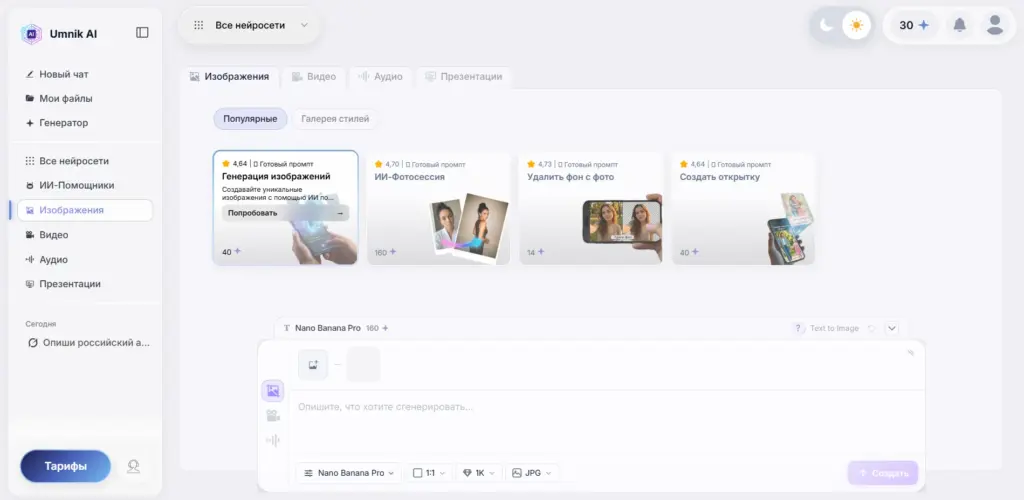Select the audio waveform icon beside prompt box
The height and width of the screenshot is (500, 1024).
coord(273,440)
